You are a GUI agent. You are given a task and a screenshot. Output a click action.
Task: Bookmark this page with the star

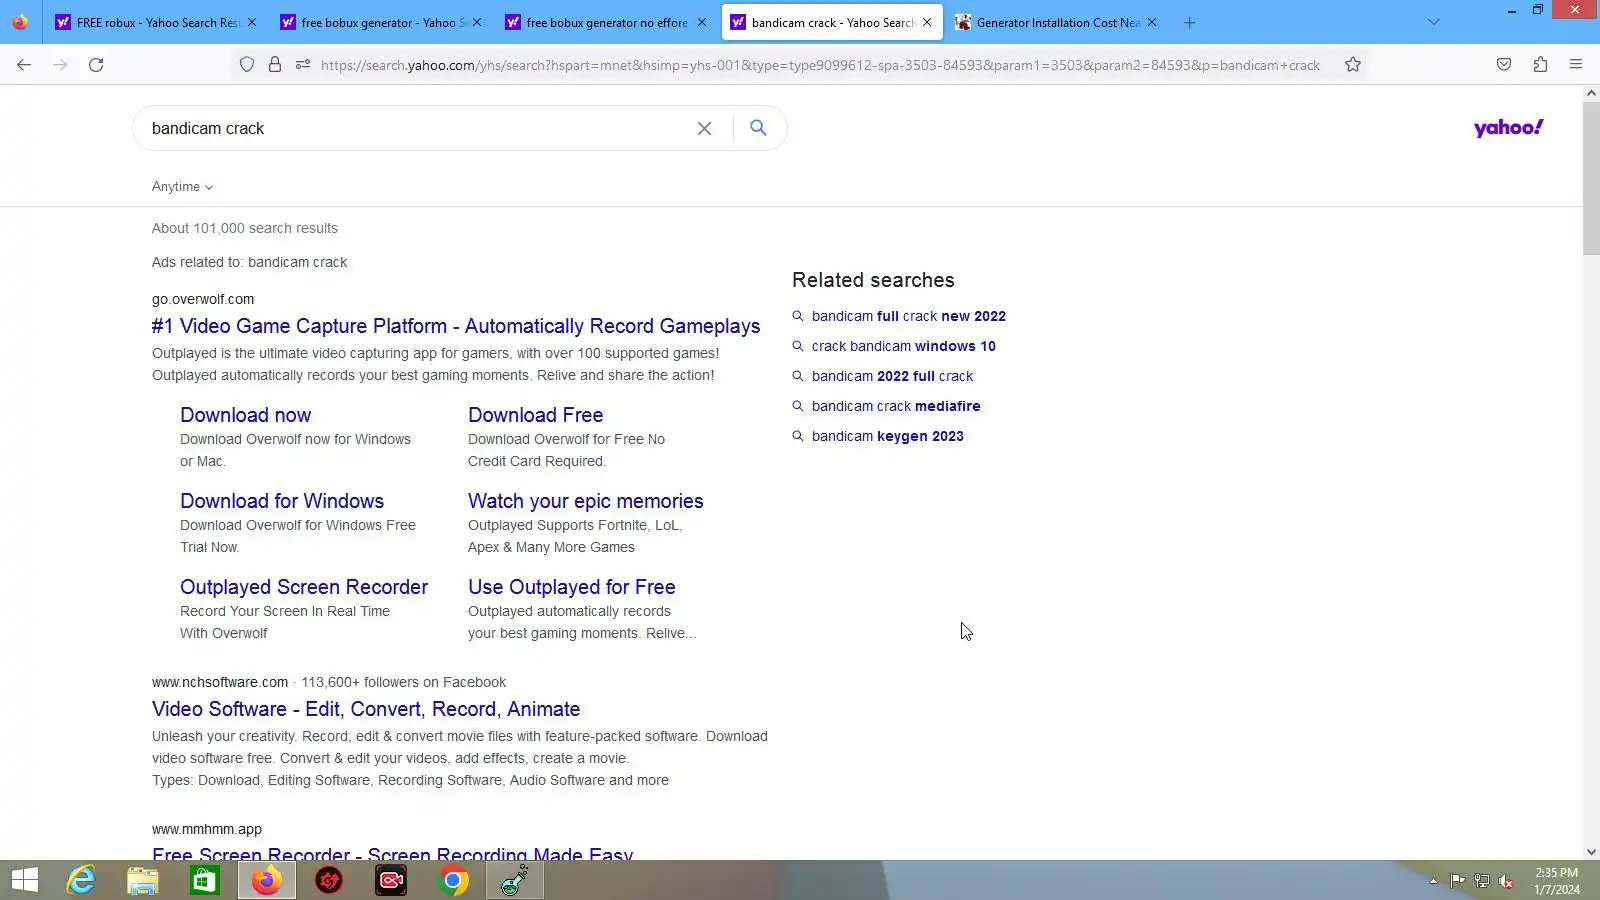(x=1353, y=65)
